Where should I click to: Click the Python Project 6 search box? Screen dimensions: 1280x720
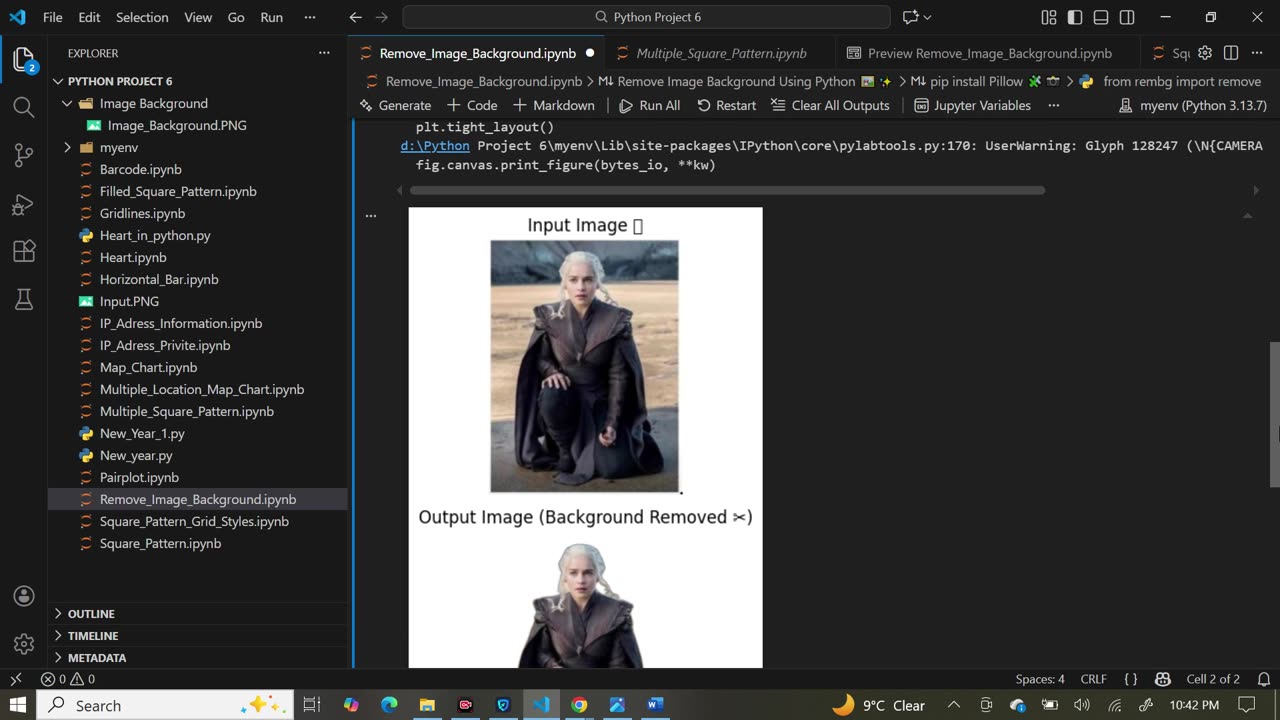point(646,17)
